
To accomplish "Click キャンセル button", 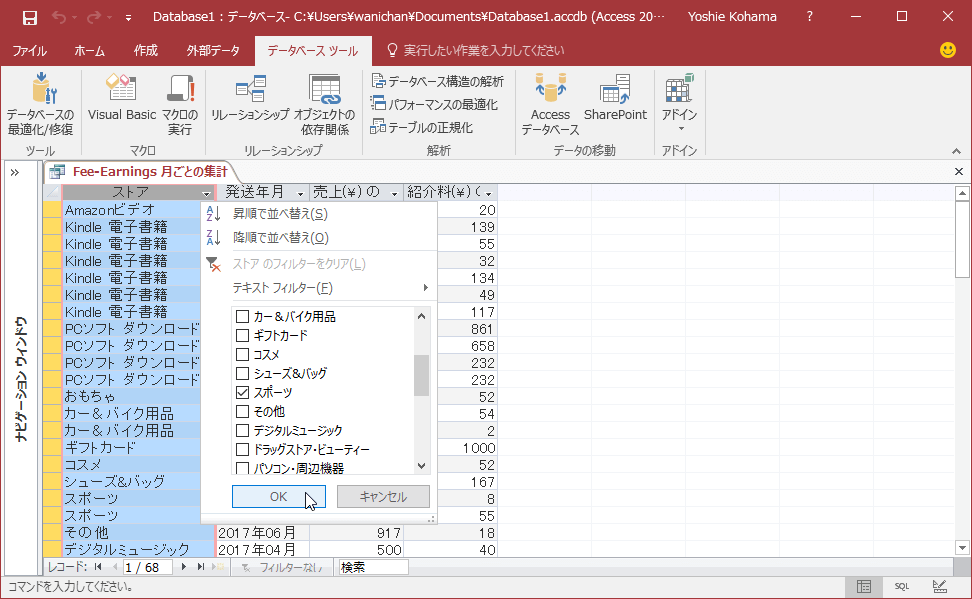I will [x=383, y=497].
